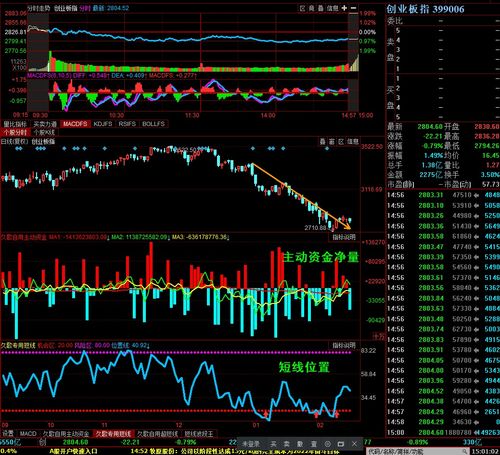Open 指标说明 for the 短线 indicator panel
This screenshot has width=500, height=455.
tap(344, 345)
